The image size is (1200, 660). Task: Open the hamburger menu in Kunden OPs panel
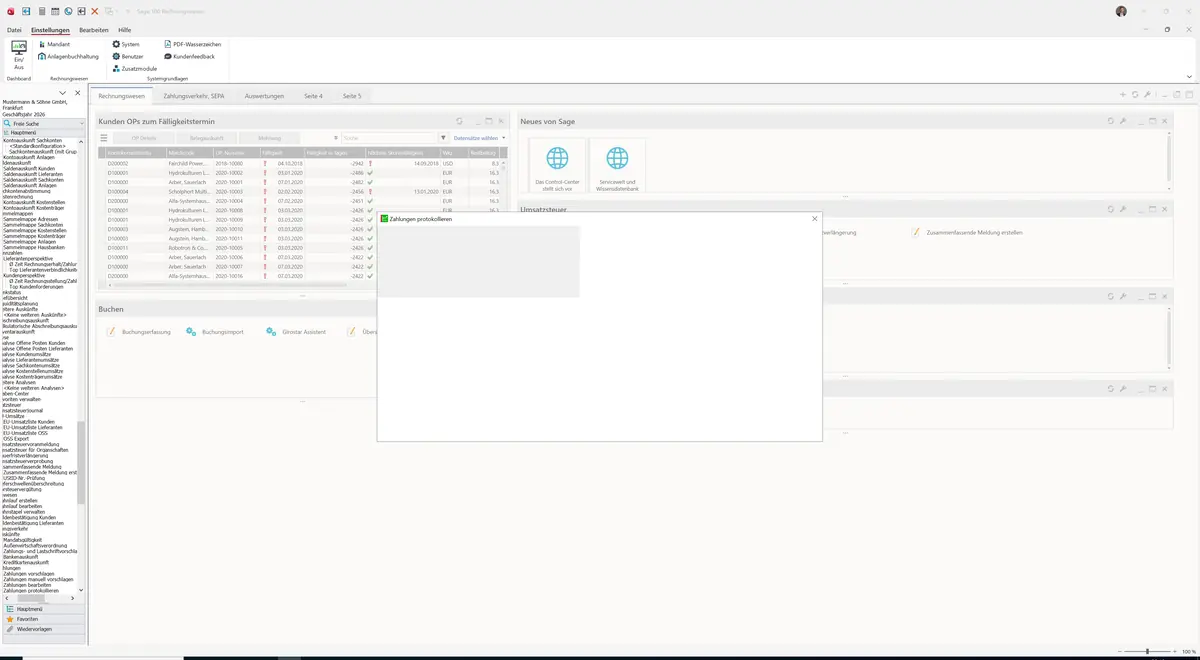coord(104,138)
